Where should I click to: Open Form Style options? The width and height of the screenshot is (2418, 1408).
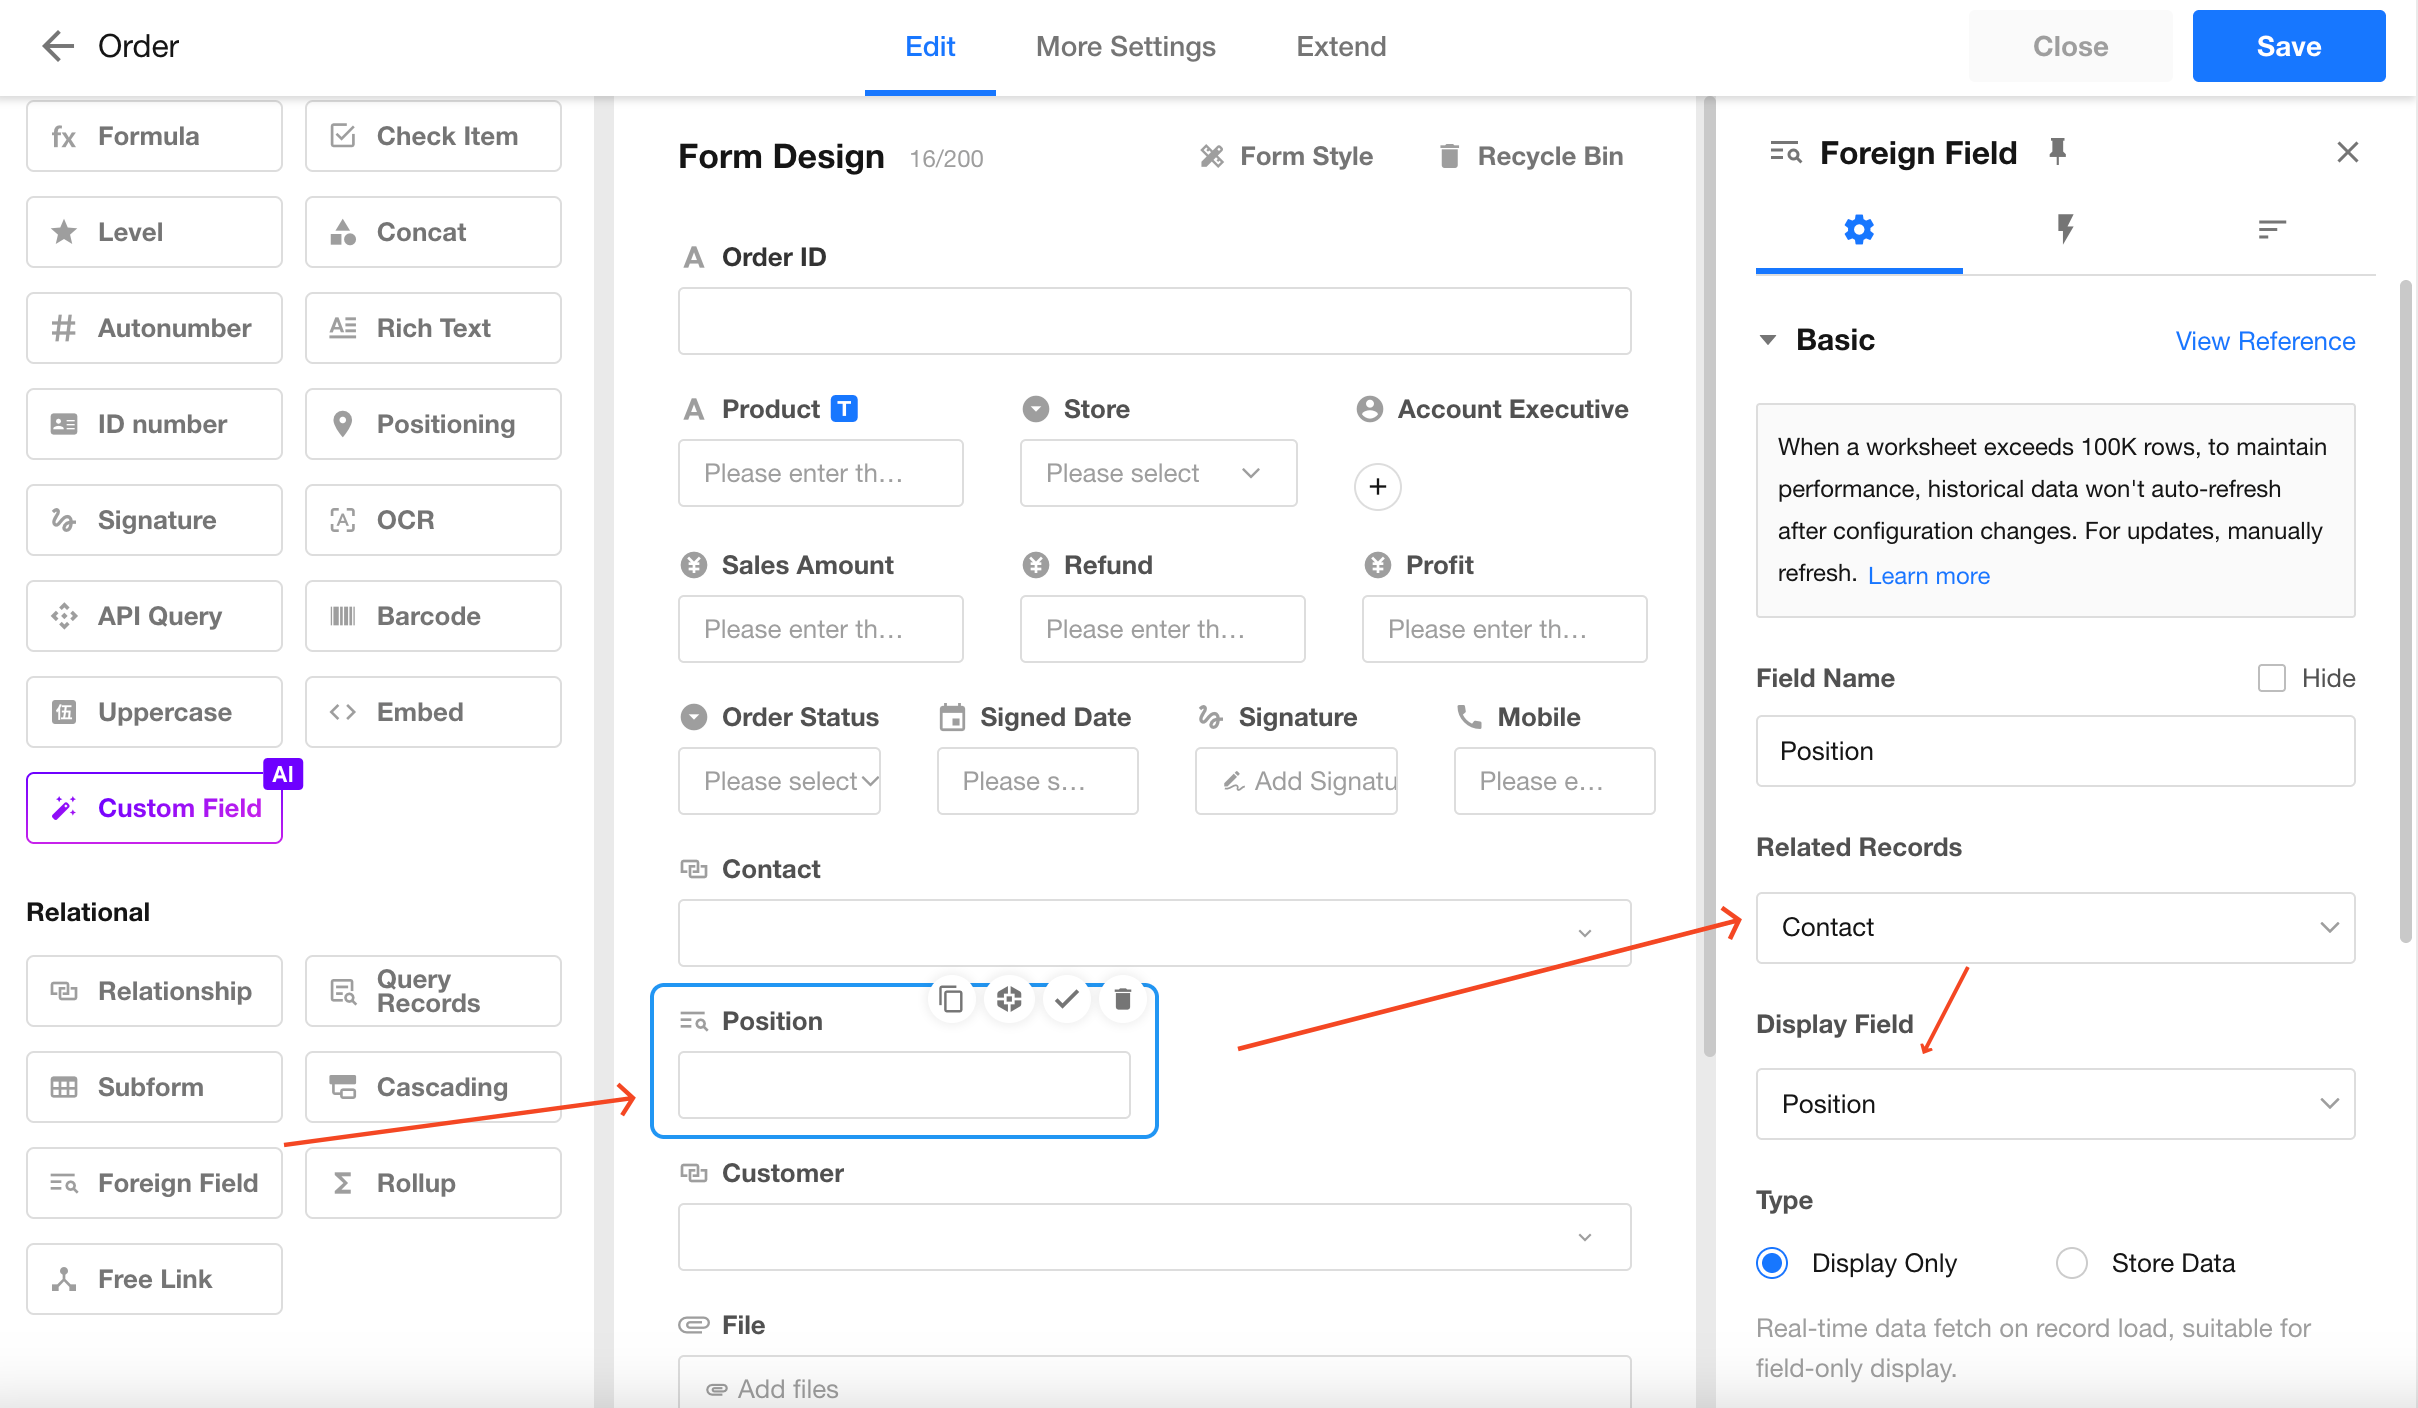click(x=1286, y=156)
